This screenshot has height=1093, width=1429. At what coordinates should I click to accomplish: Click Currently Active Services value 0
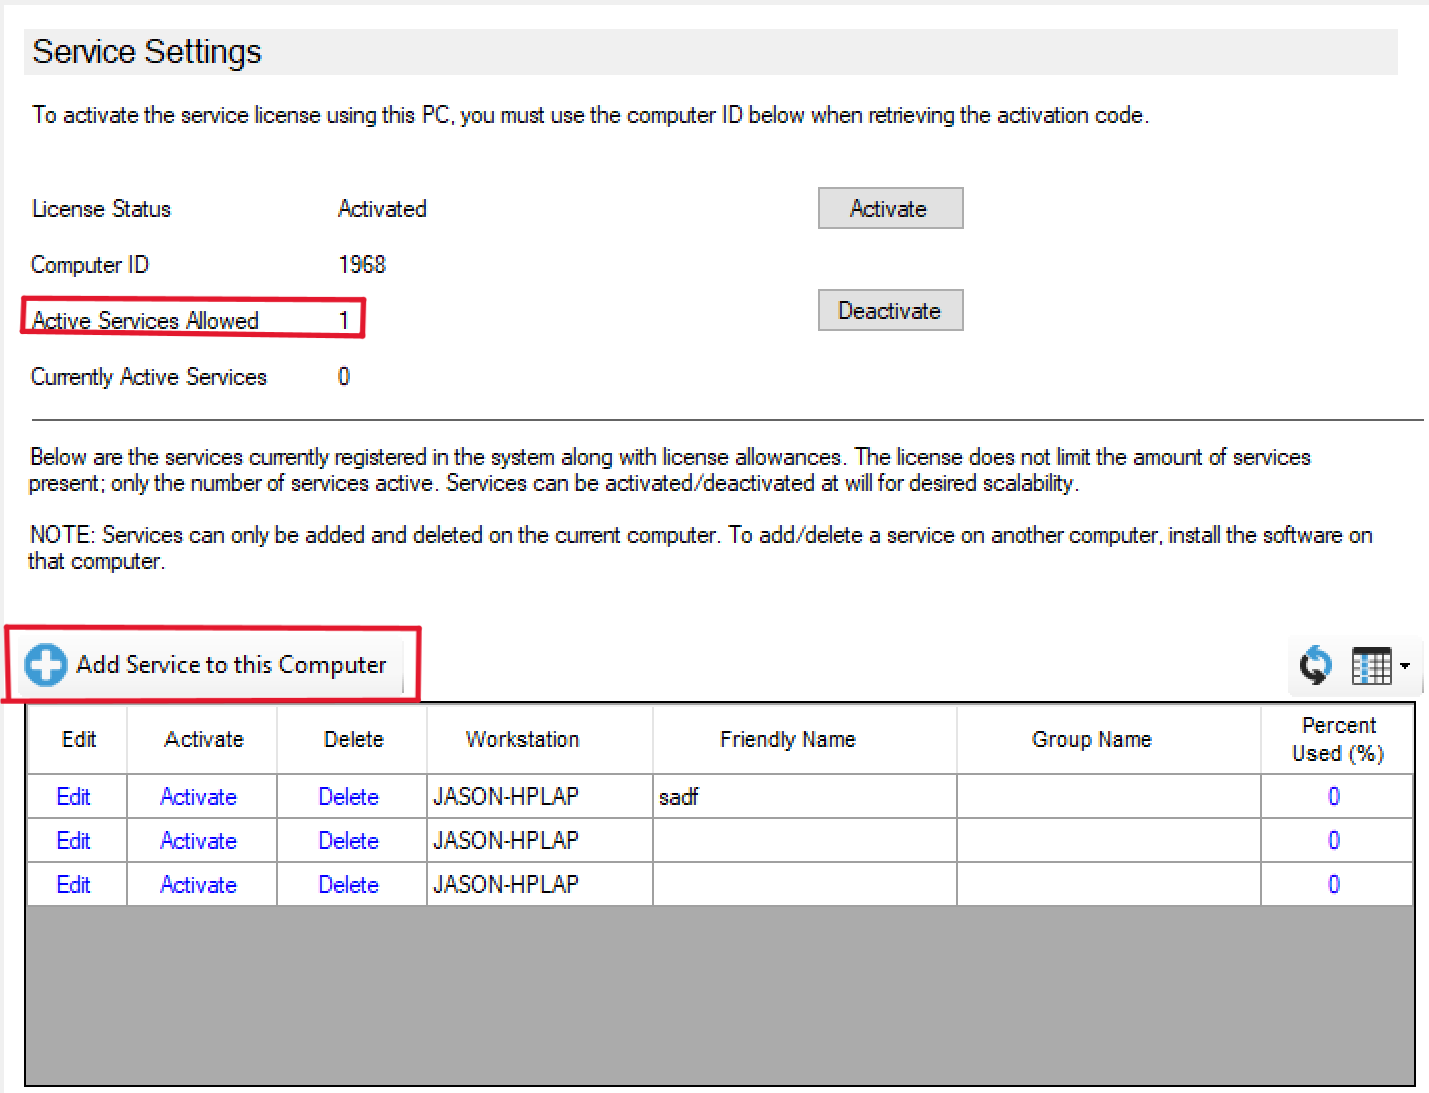(344, 377)
